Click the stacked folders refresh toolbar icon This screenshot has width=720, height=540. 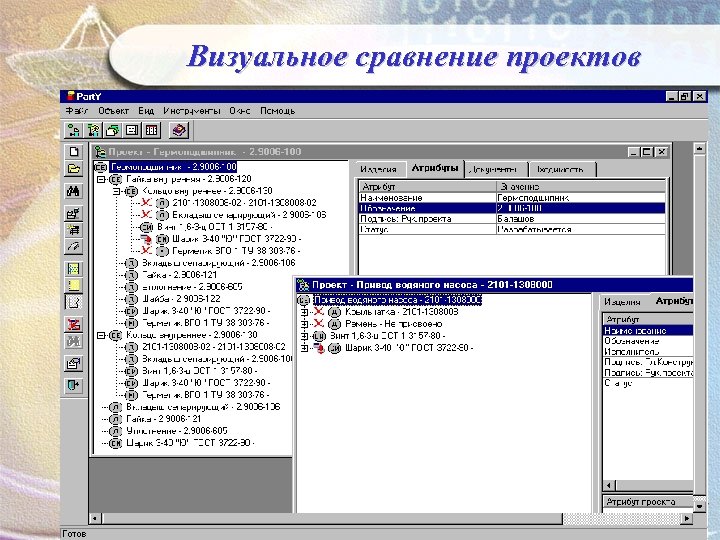(112, 131)
